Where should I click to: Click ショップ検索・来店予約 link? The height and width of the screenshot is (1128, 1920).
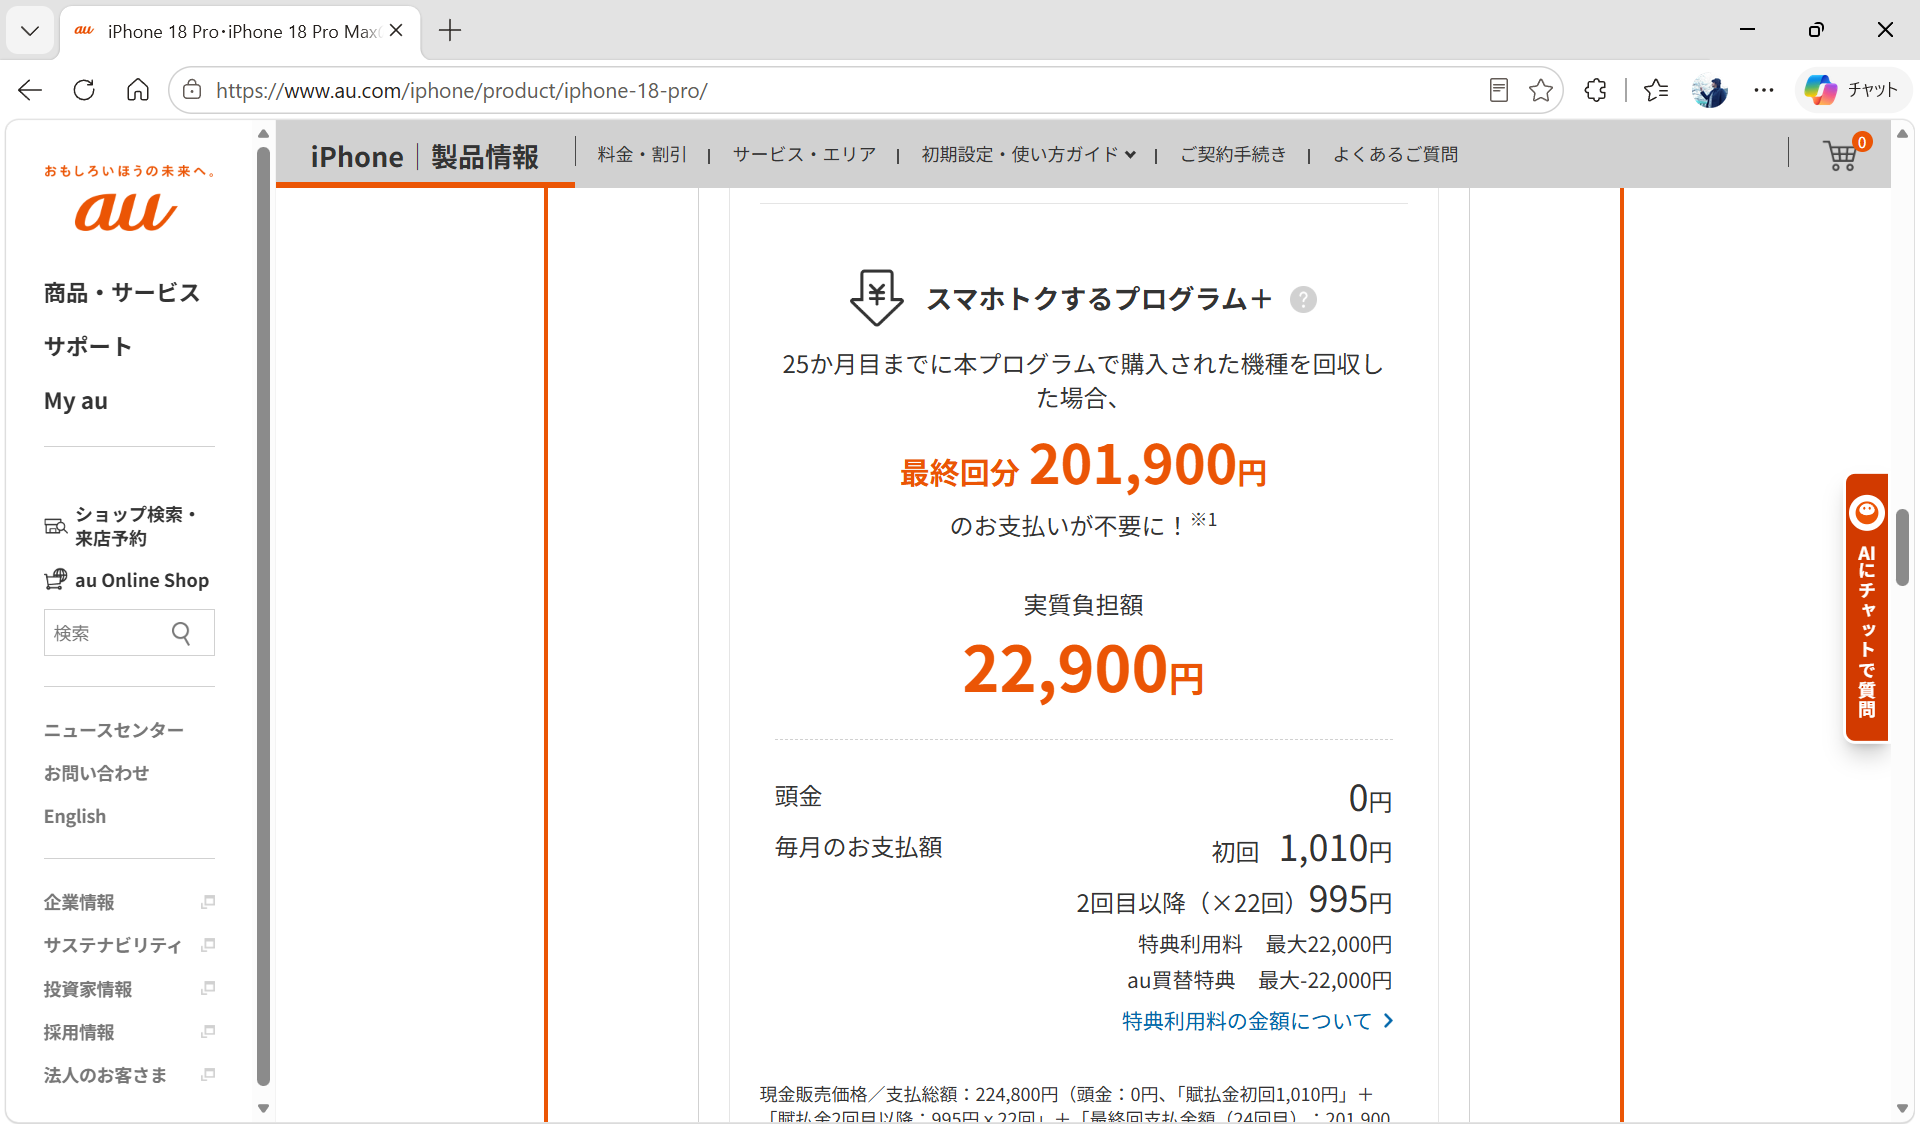coord(135,526)
